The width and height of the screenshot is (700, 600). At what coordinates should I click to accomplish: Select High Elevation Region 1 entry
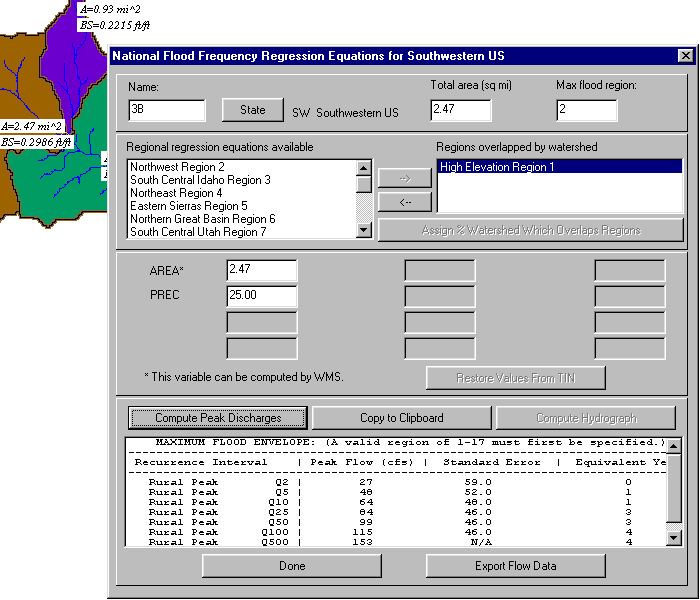[x=497, y=167]
